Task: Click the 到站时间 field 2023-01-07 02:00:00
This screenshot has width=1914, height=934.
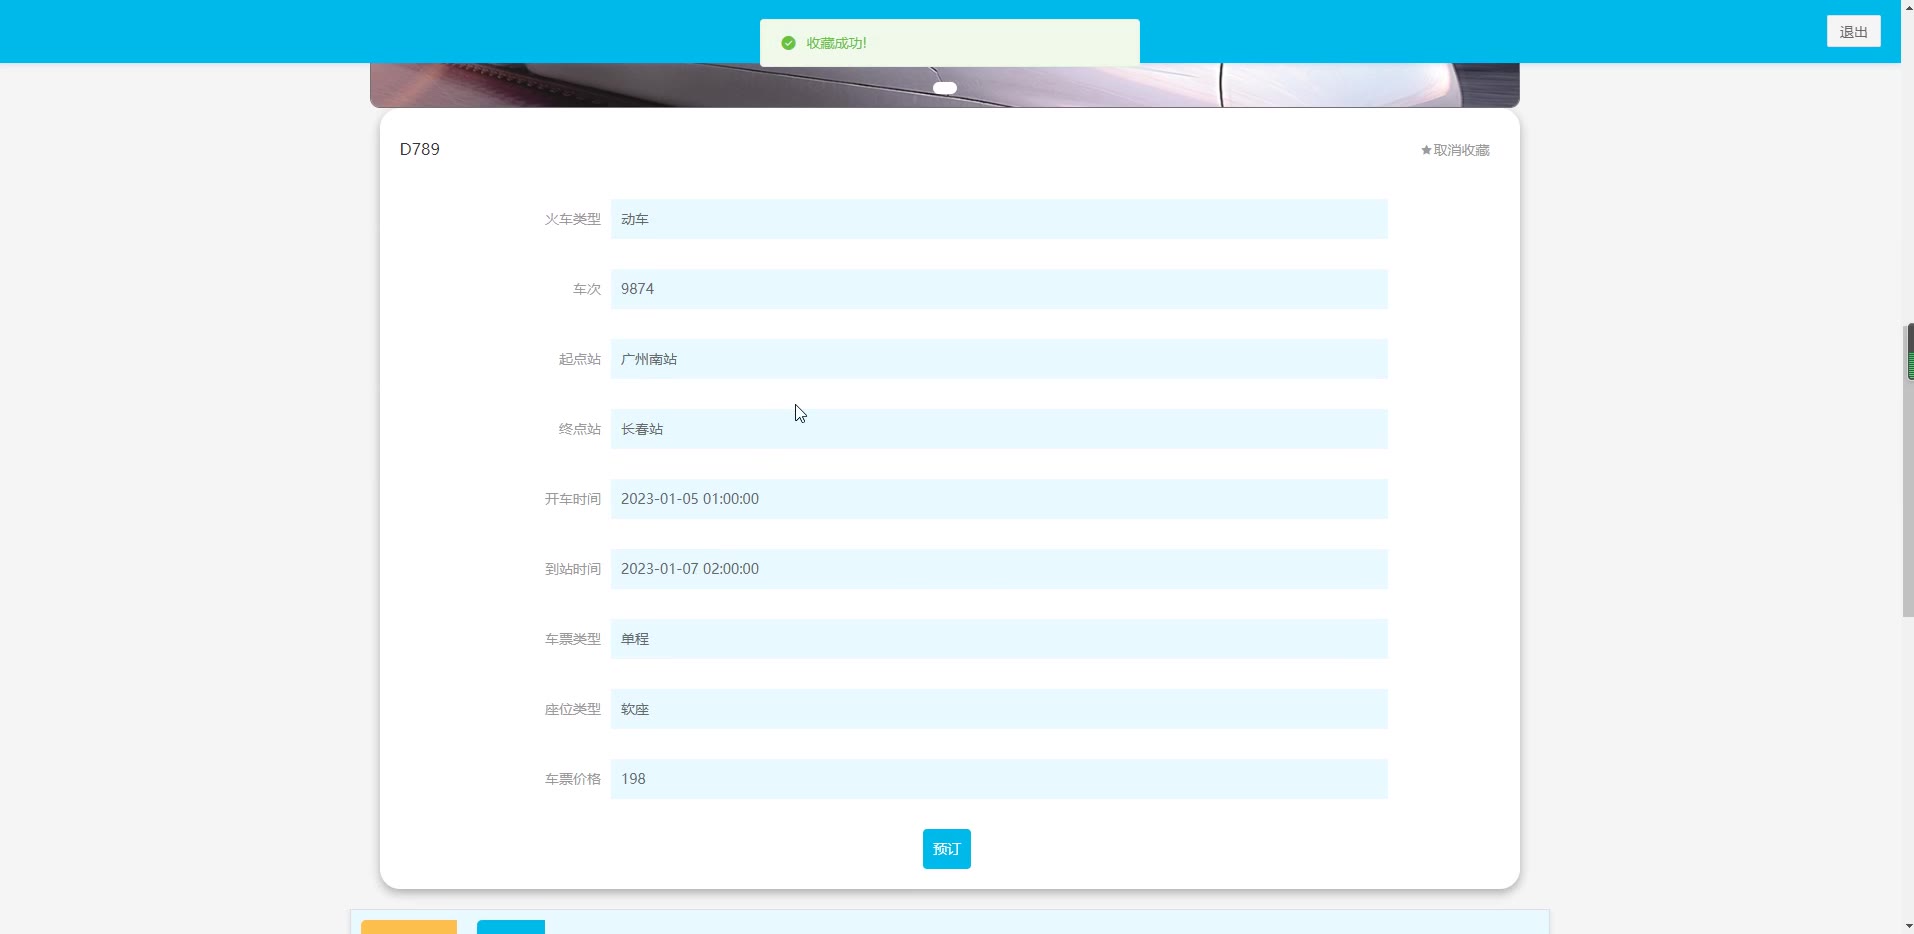Action: tap(999, 569)
